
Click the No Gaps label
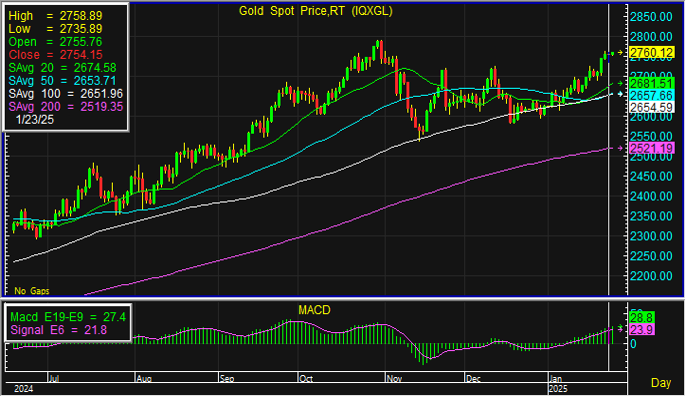32,291
